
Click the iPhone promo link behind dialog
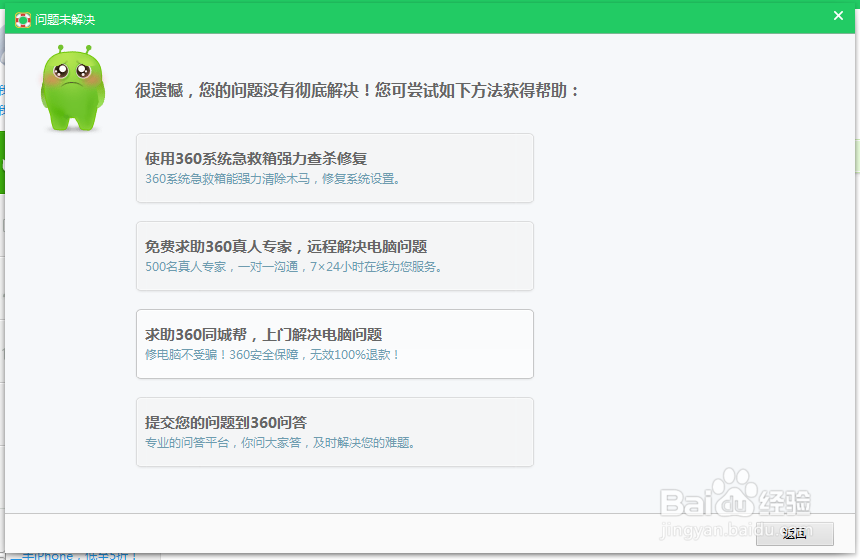pos(73,556)
